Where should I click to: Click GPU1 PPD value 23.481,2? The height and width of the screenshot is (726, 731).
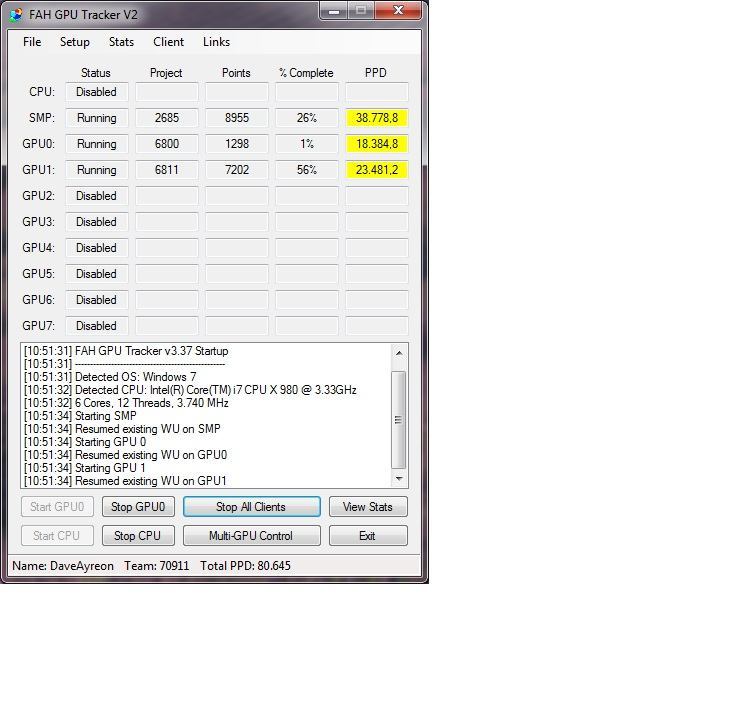tap(377, 170)
